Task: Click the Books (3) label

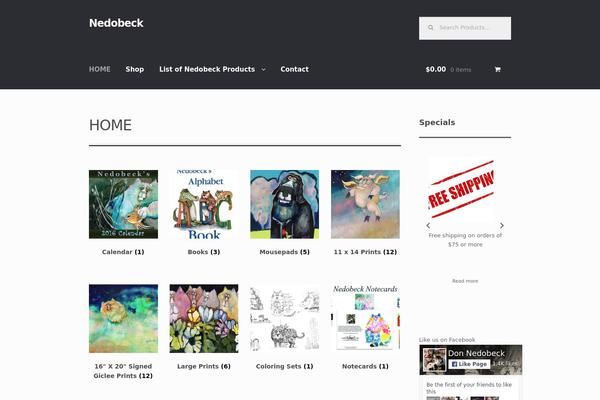Action: click(204, 252)
